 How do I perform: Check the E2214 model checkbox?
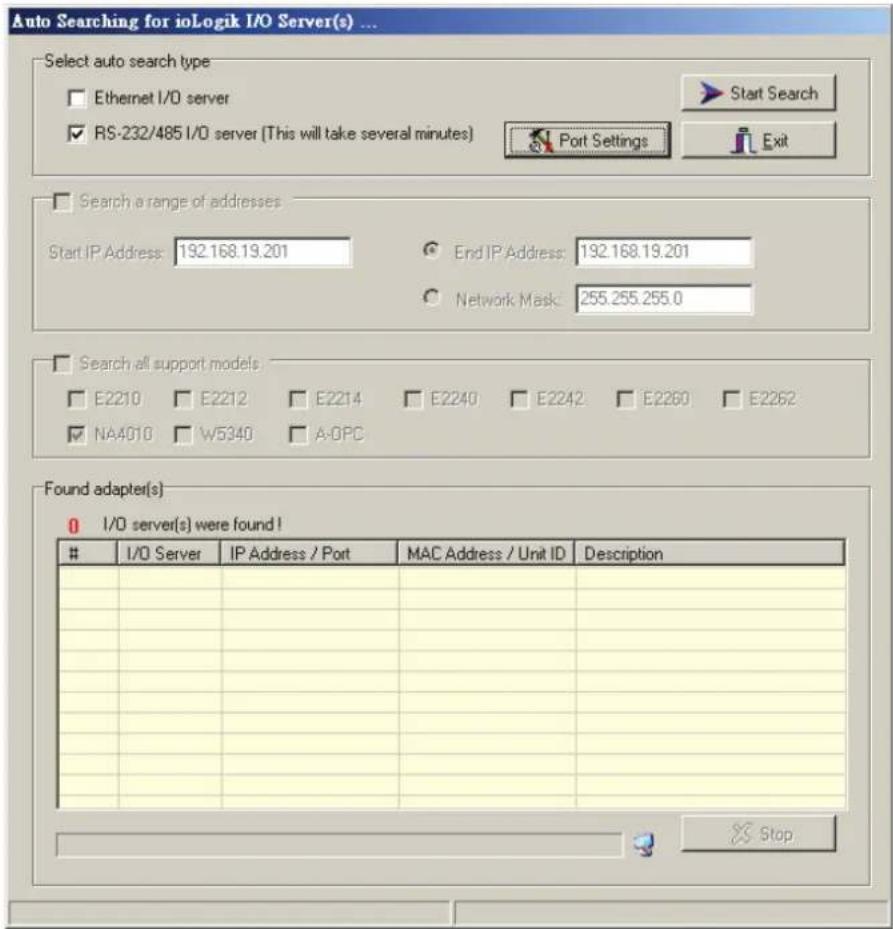pyautogui.click(x=297, y=399)
